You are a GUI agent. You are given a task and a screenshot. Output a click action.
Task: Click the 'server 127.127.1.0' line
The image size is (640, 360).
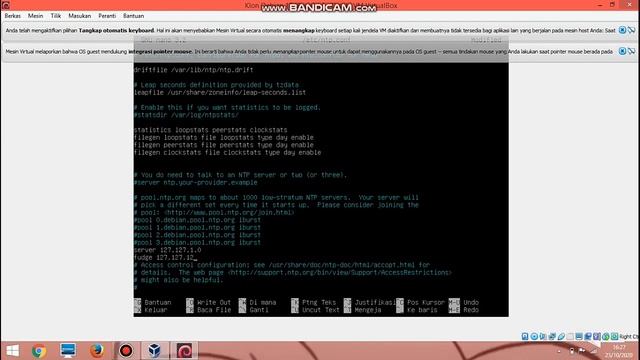click(167, 250)
